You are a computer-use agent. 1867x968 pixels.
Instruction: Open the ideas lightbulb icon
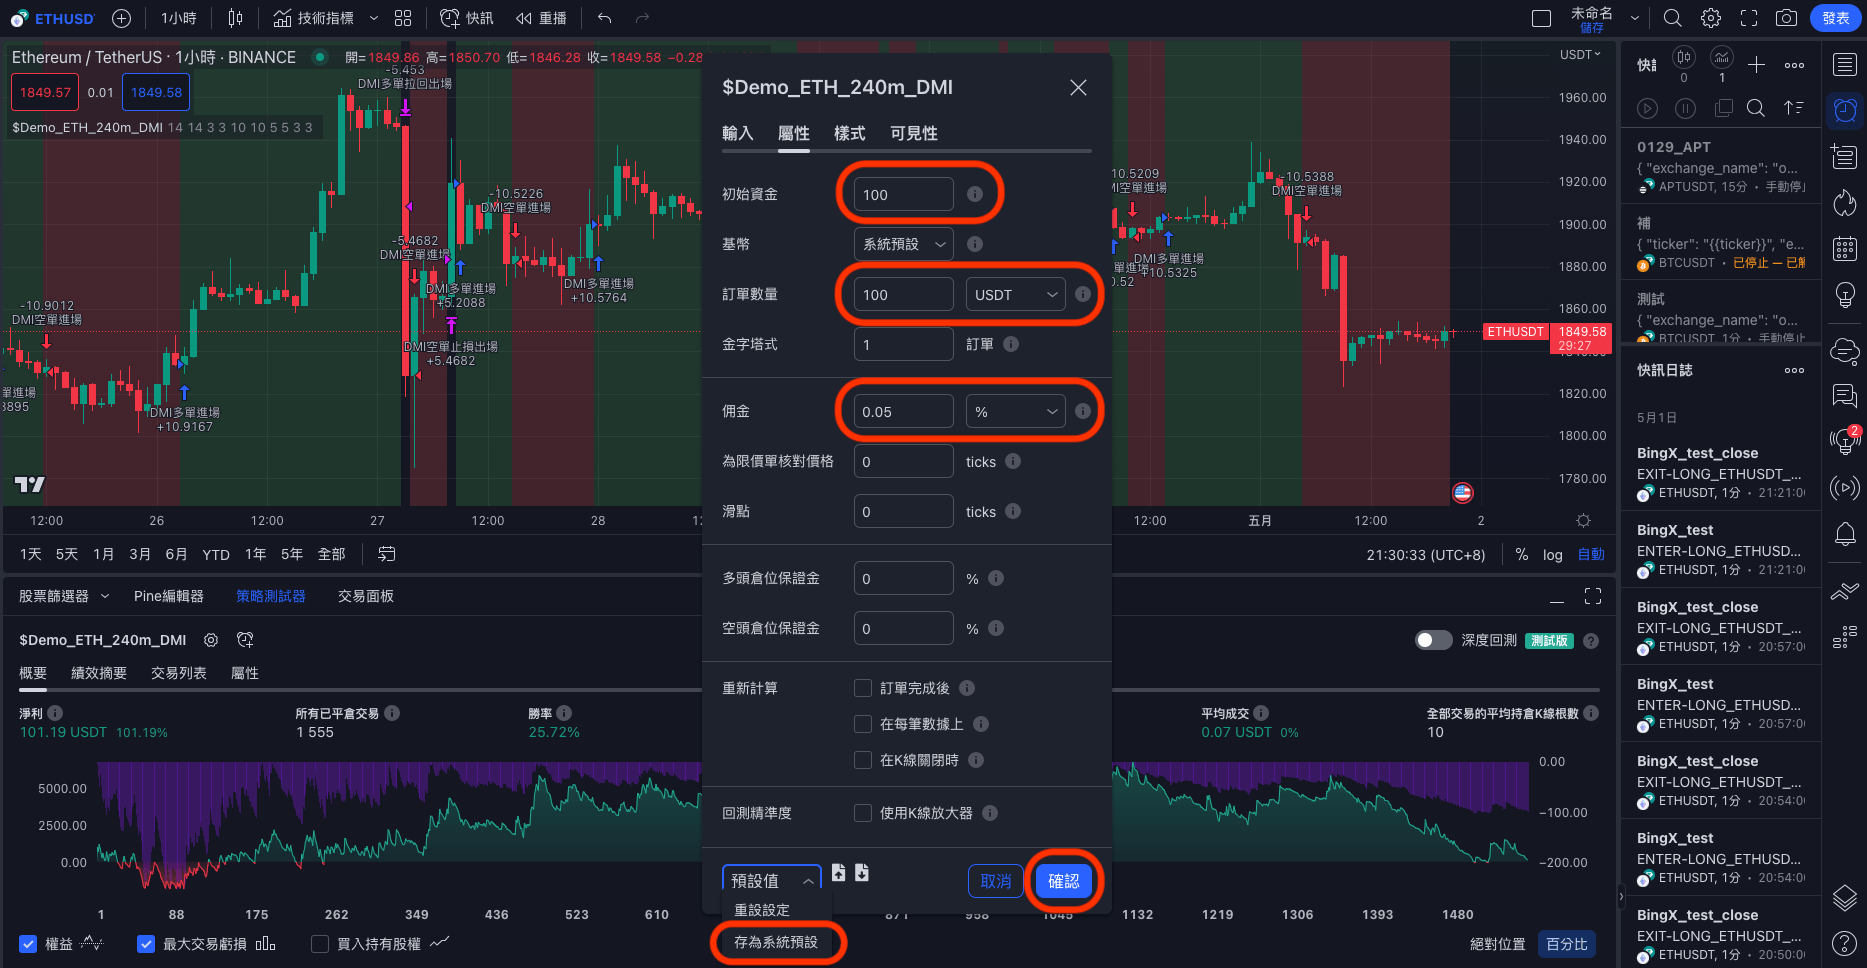tap(1845, 295)
